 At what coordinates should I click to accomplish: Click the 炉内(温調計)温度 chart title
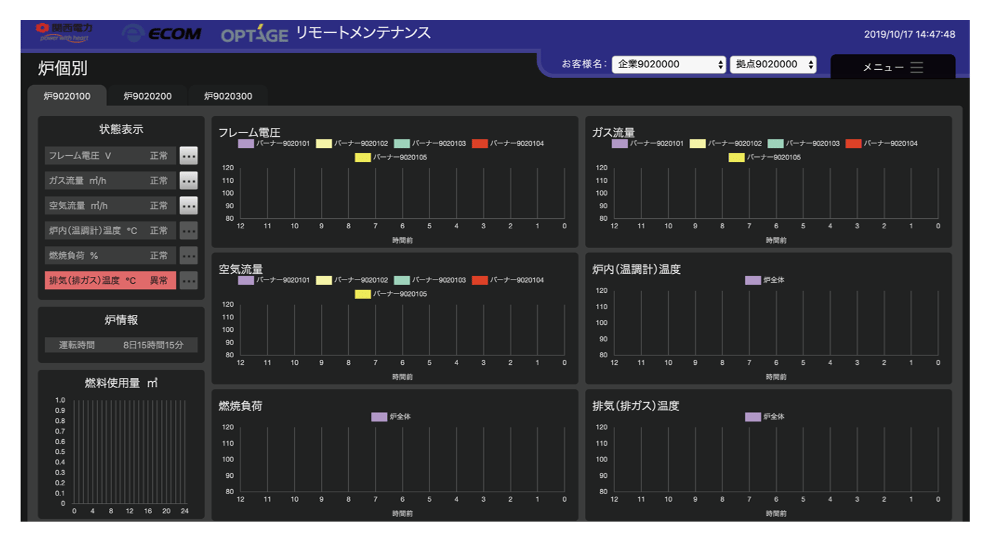point(636,269)
